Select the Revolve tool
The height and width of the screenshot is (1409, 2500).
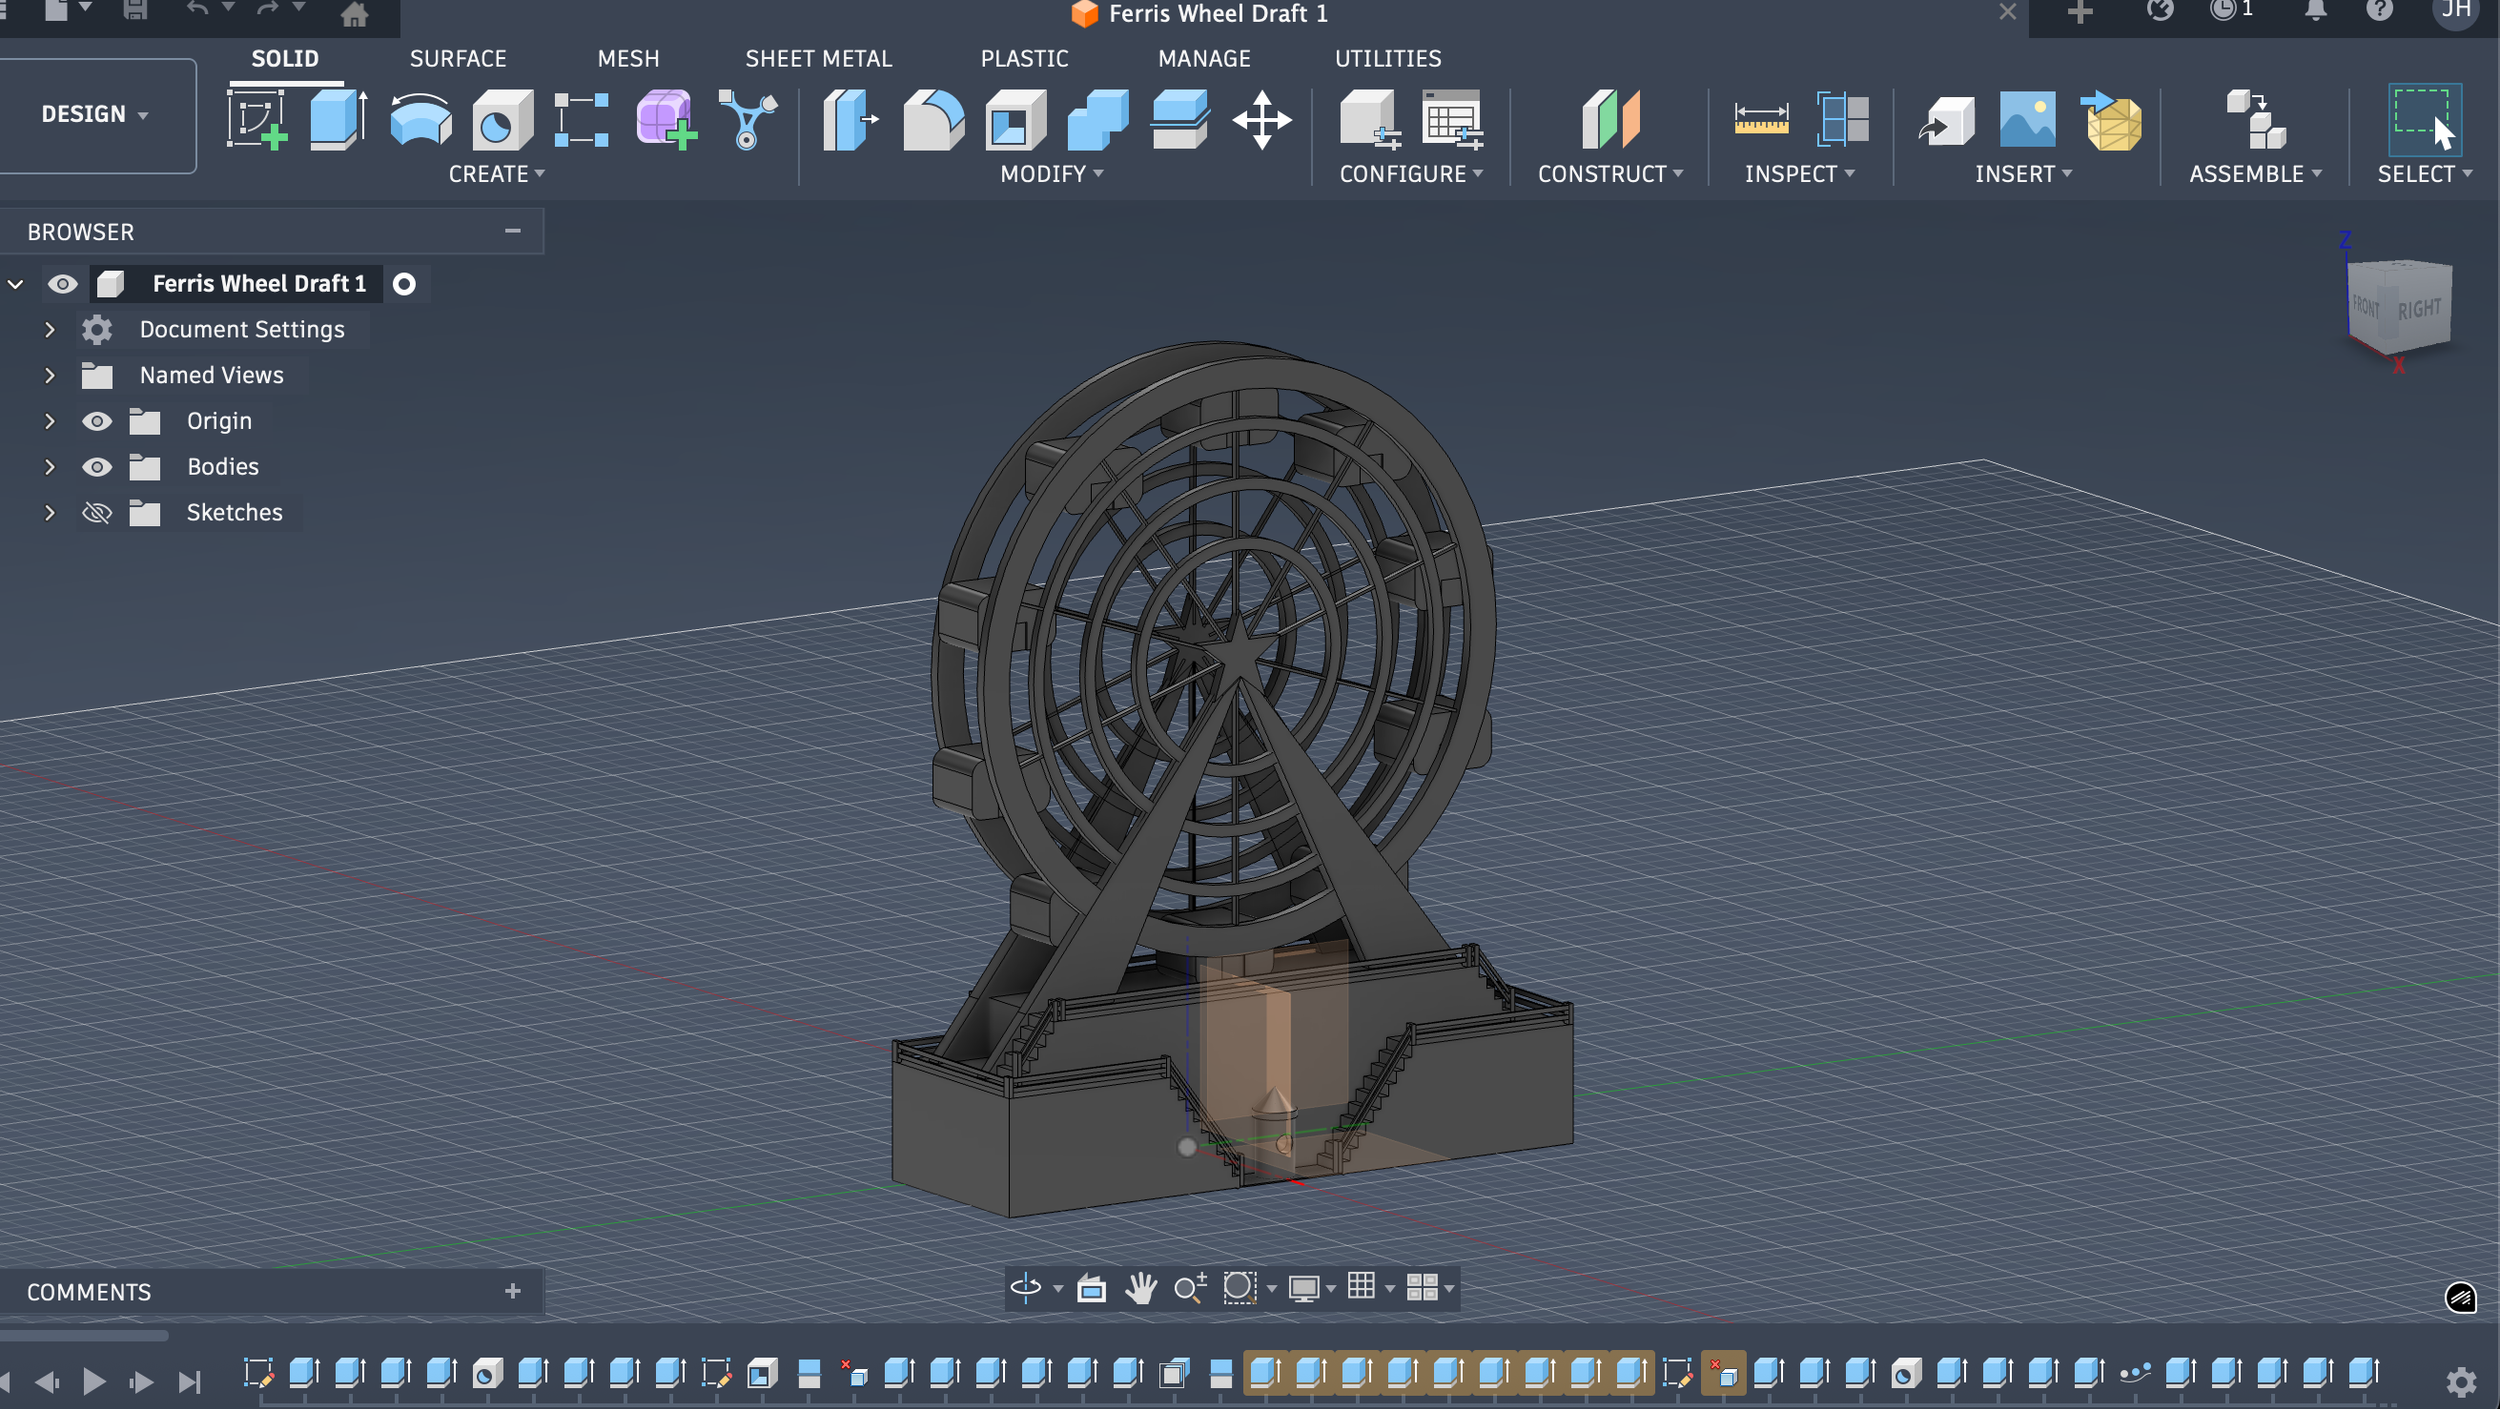click(x=420, y=120)
